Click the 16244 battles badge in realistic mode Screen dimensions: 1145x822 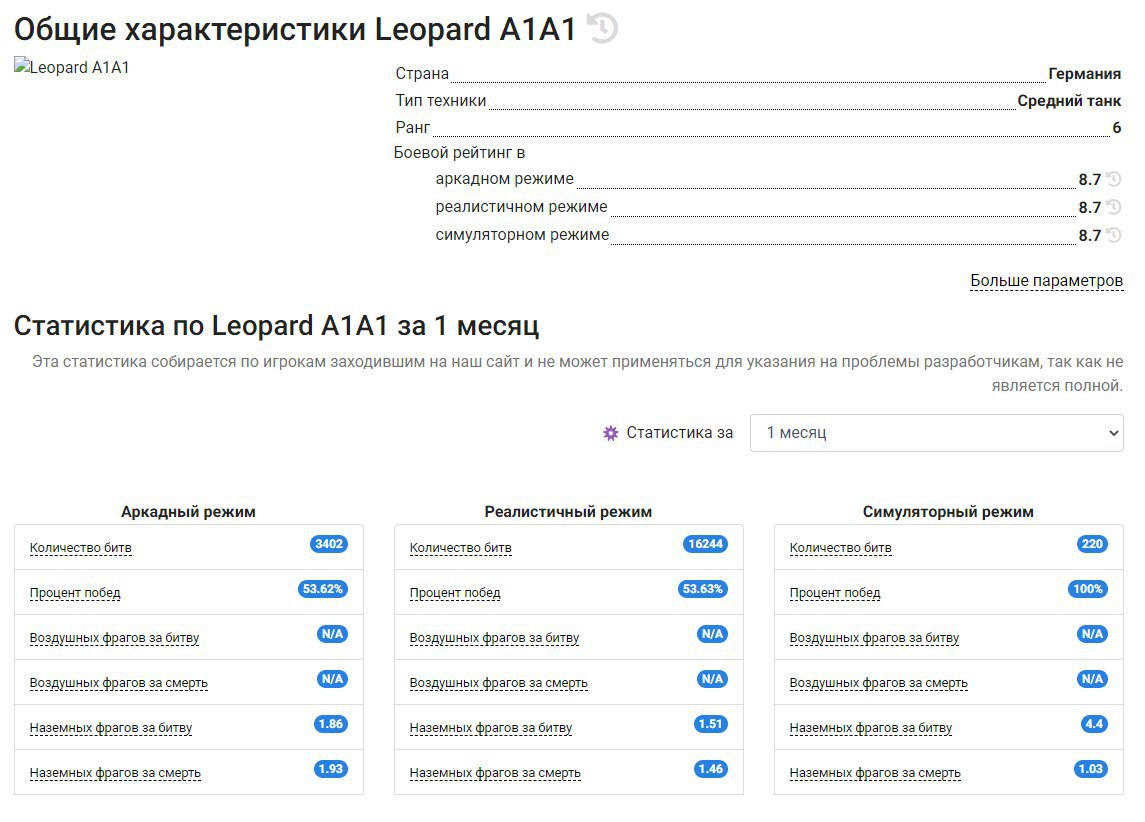coord(705,545)
